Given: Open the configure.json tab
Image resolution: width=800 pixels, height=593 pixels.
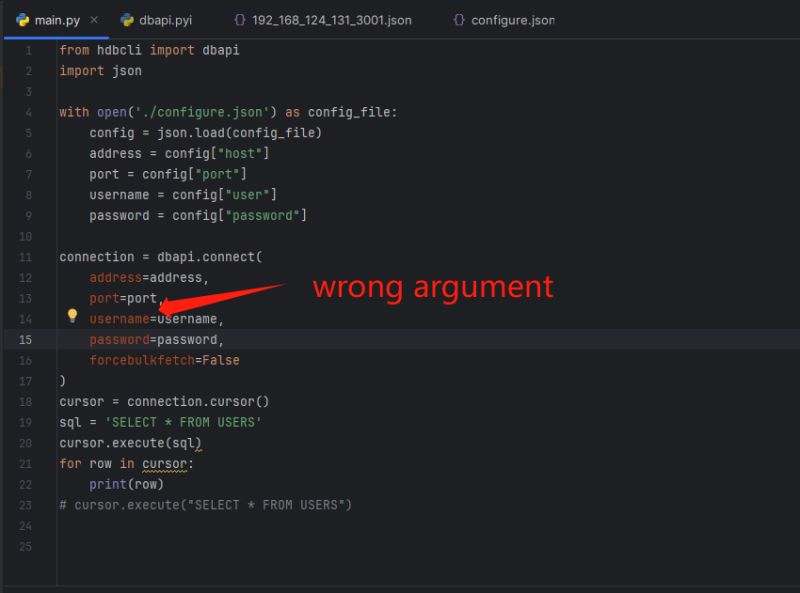Looking at the screenshot, I should (504, 20).
